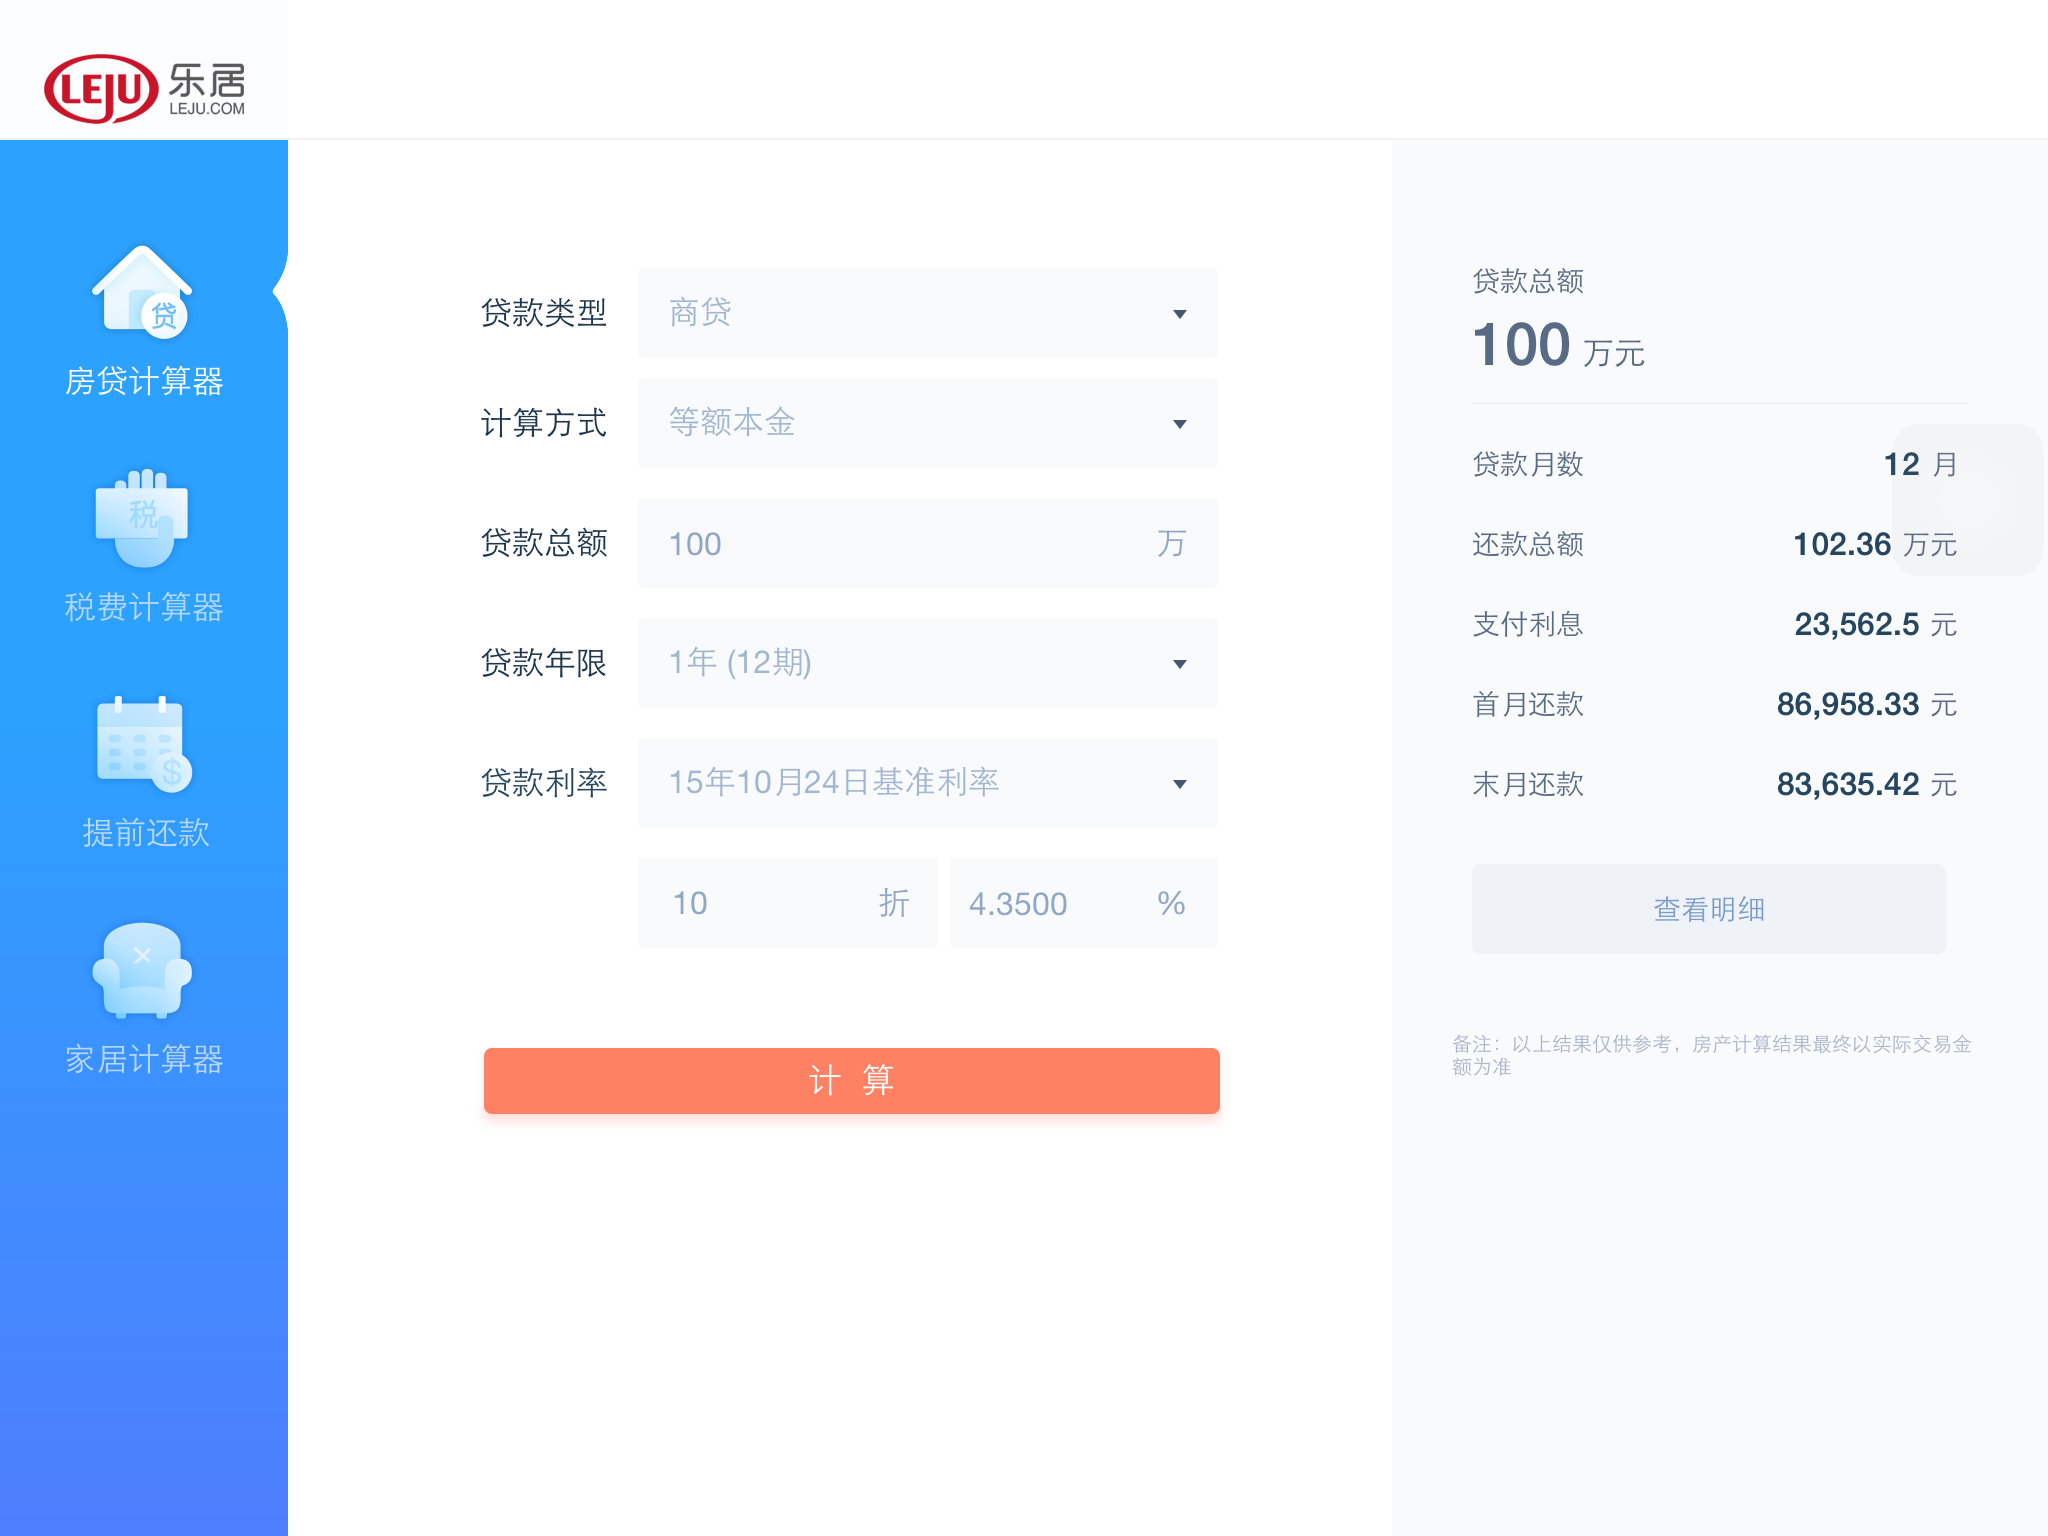Viewport: 2048px width, 1536px height.
Task: Switch to 提前还款 tab label
Action: click(146, 833)
